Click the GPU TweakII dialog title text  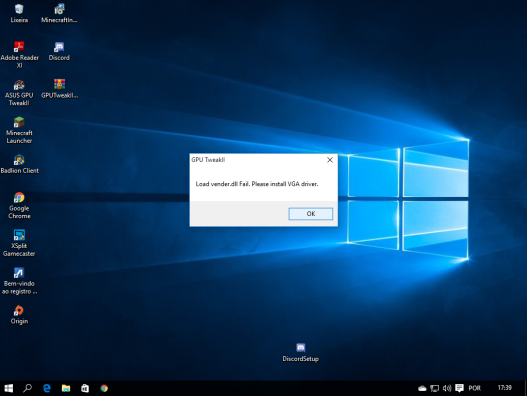[x=208, y=160]
